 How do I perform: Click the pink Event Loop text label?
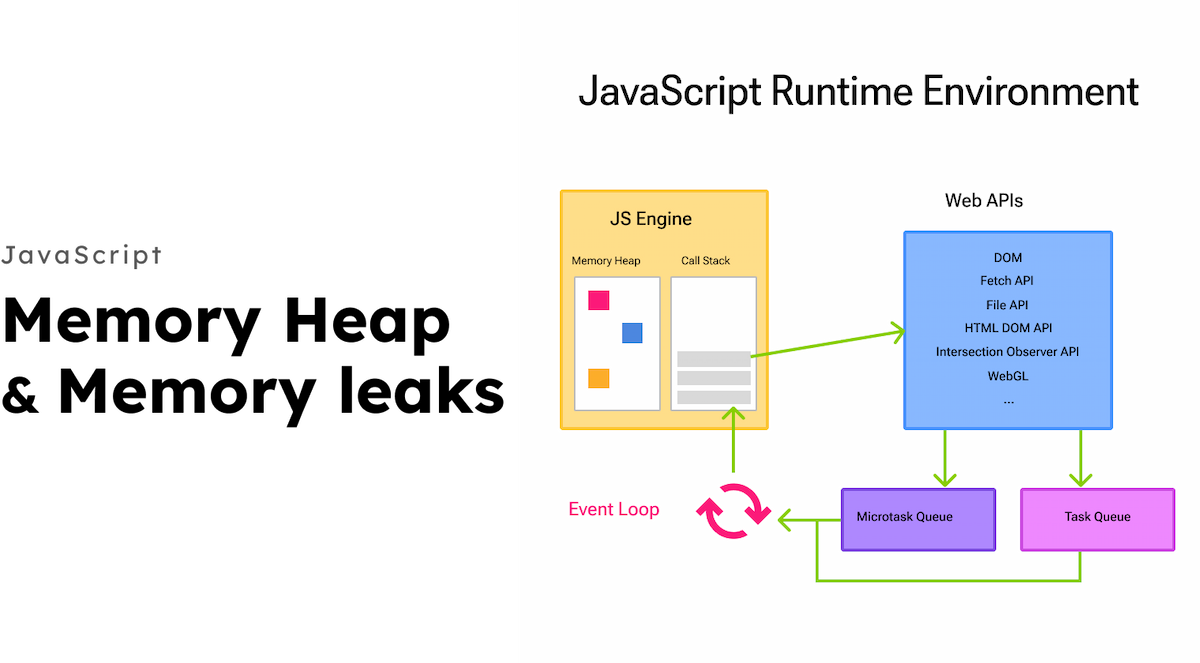(613, 509)
